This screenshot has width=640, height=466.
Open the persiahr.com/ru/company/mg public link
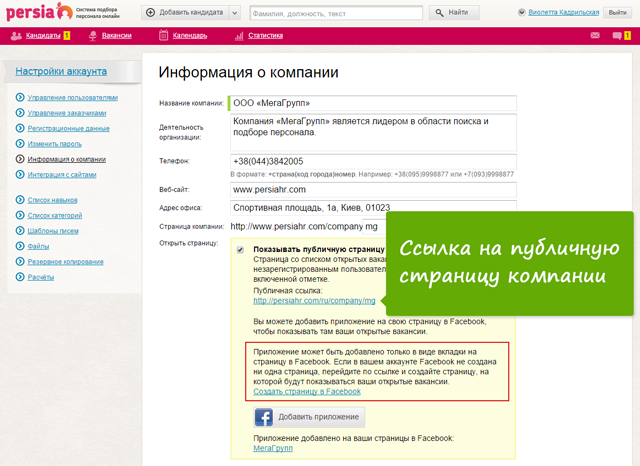click(x=314, y=300)
